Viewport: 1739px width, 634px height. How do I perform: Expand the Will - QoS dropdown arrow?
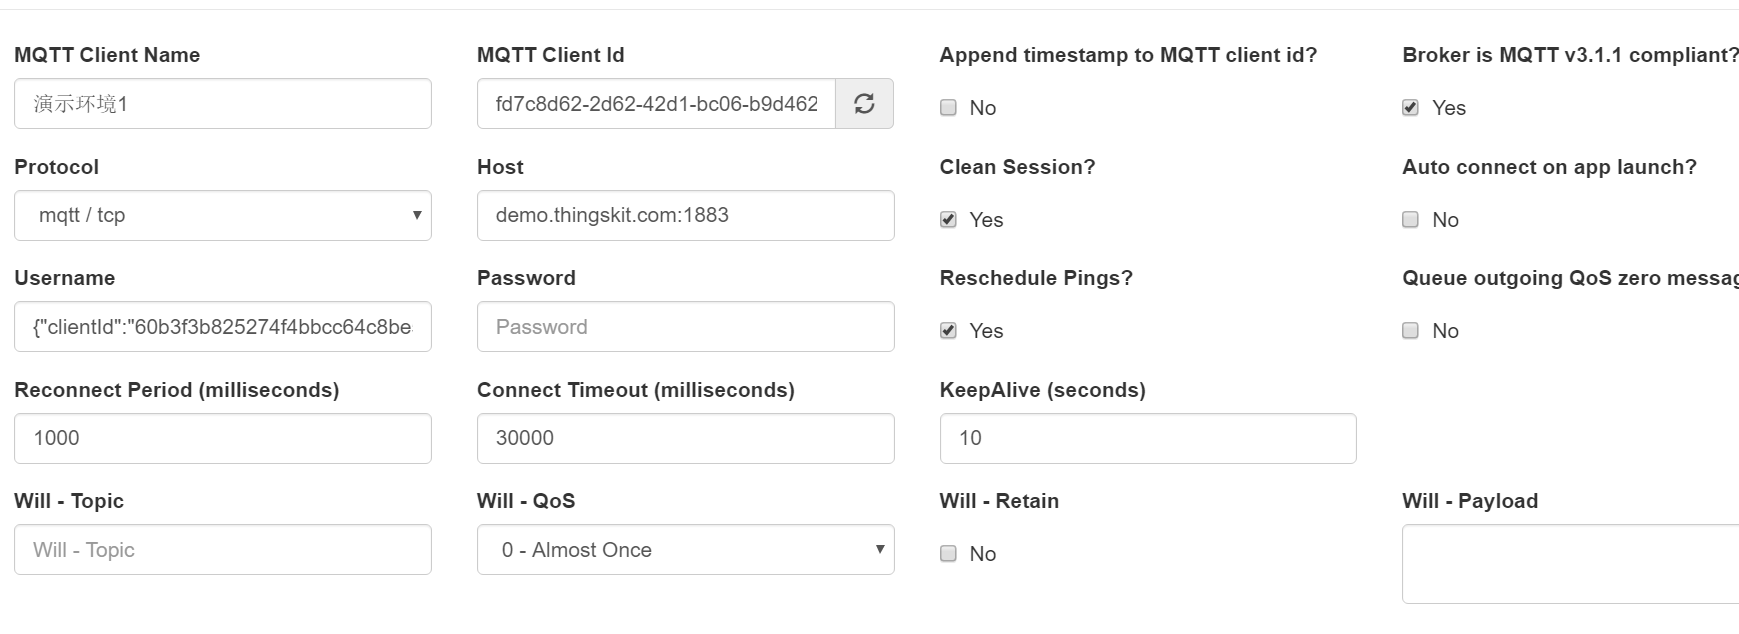880,549
